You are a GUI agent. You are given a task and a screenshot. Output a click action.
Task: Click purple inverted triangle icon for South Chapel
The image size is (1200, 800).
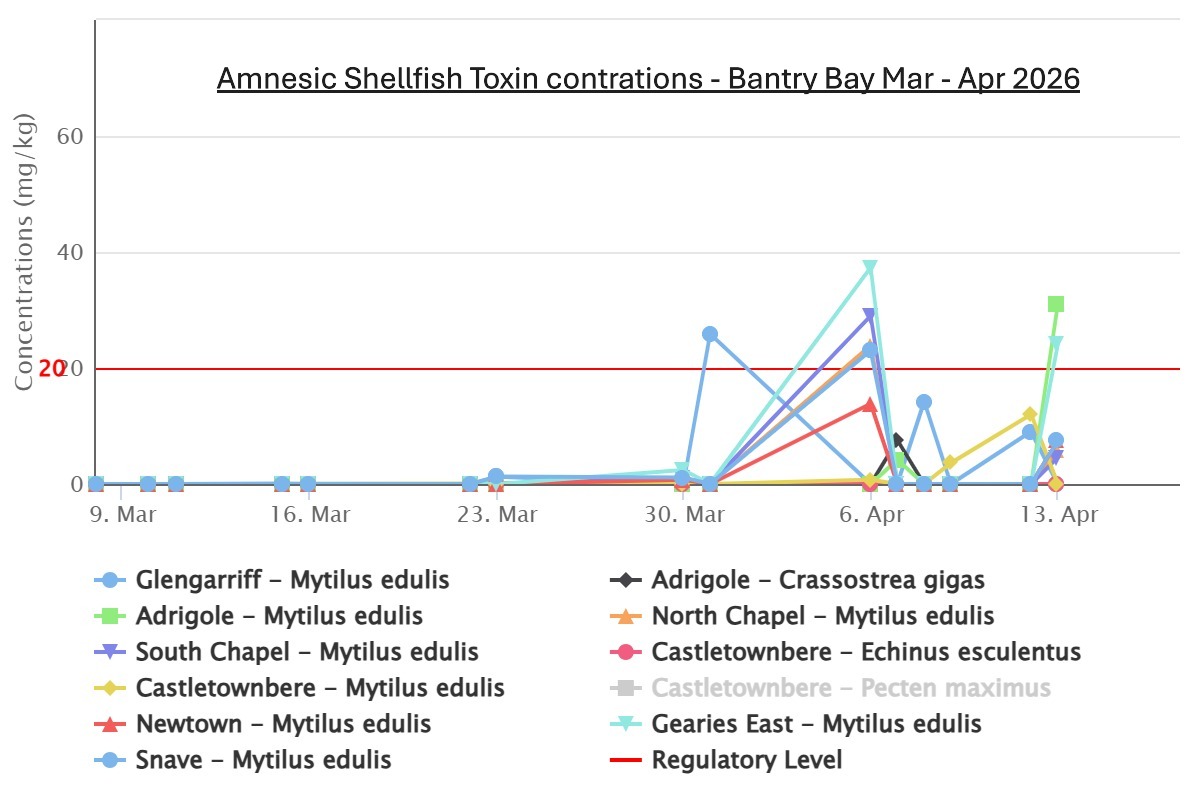[x=111, y=652]
